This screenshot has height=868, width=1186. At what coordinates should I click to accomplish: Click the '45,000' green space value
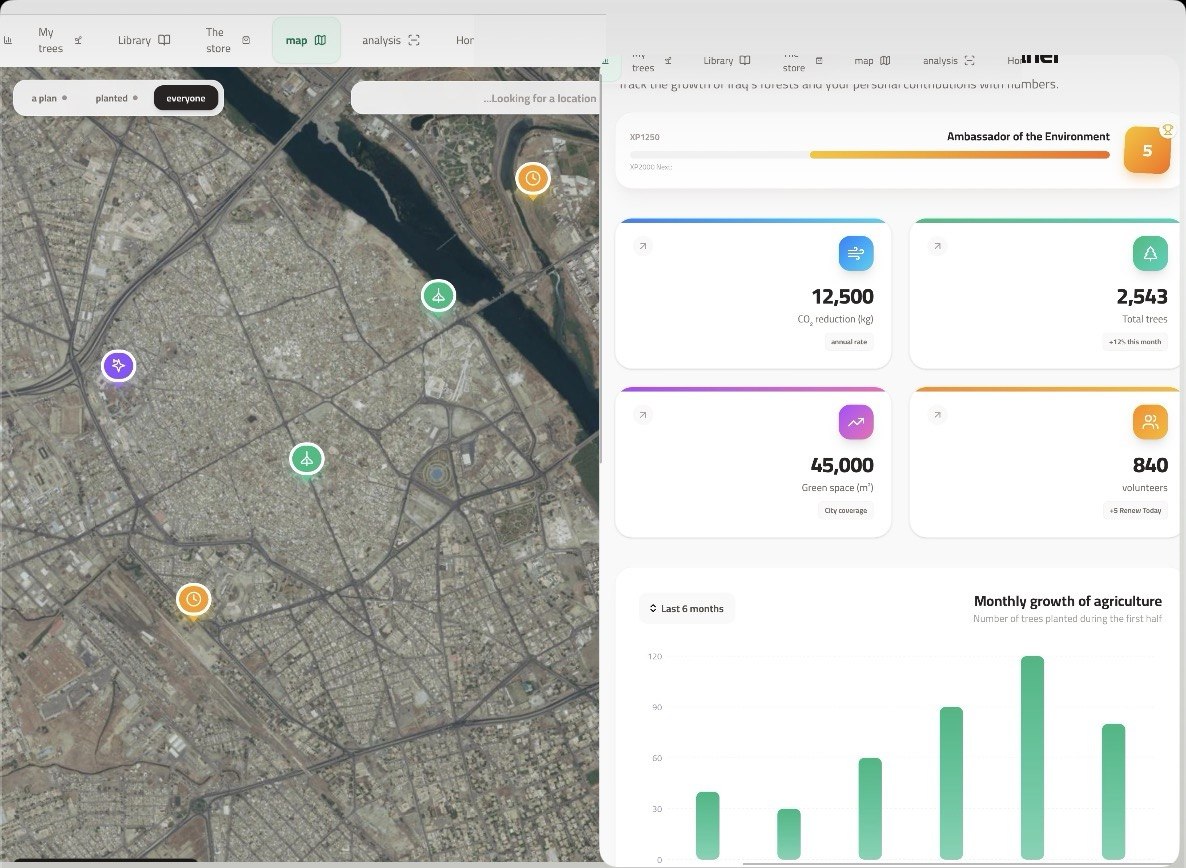842,465
